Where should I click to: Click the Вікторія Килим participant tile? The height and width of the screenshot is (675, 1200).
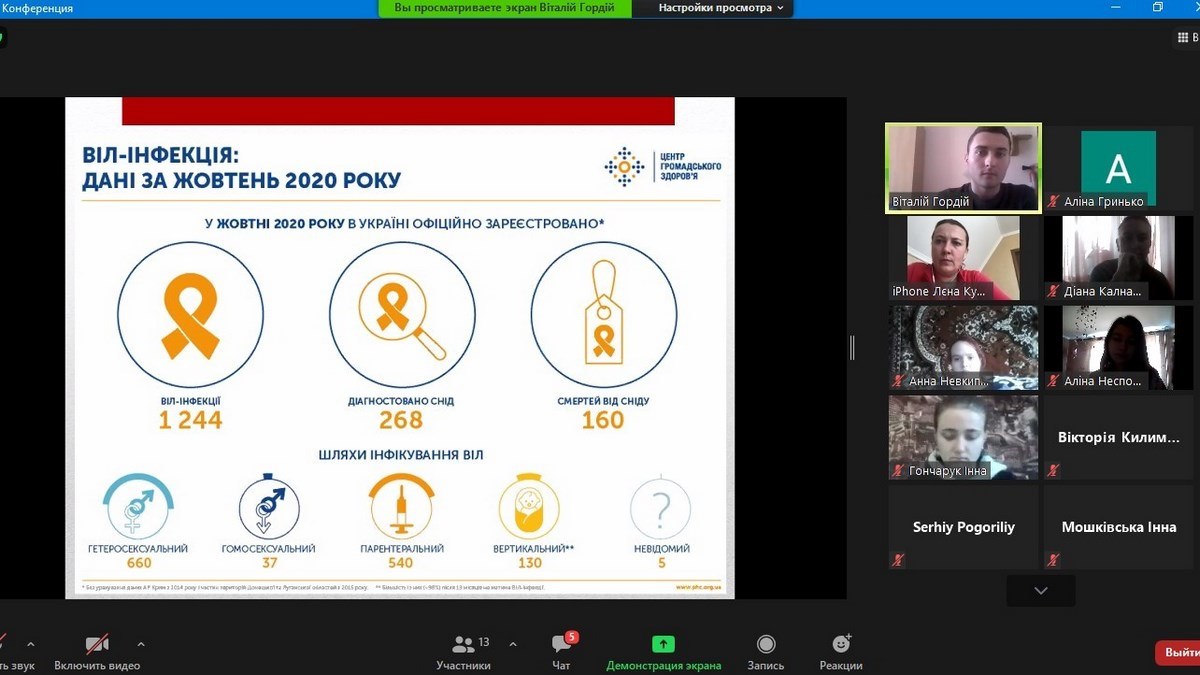coord(1118,438)
